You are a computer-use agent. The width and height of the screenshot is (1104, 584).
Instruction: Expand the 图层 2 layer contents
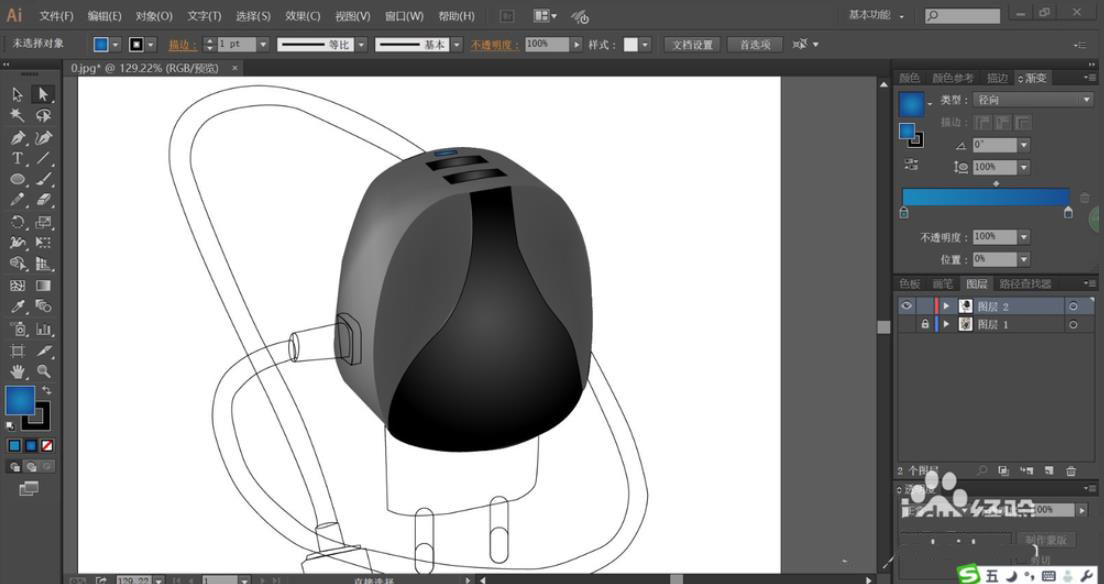946,306
